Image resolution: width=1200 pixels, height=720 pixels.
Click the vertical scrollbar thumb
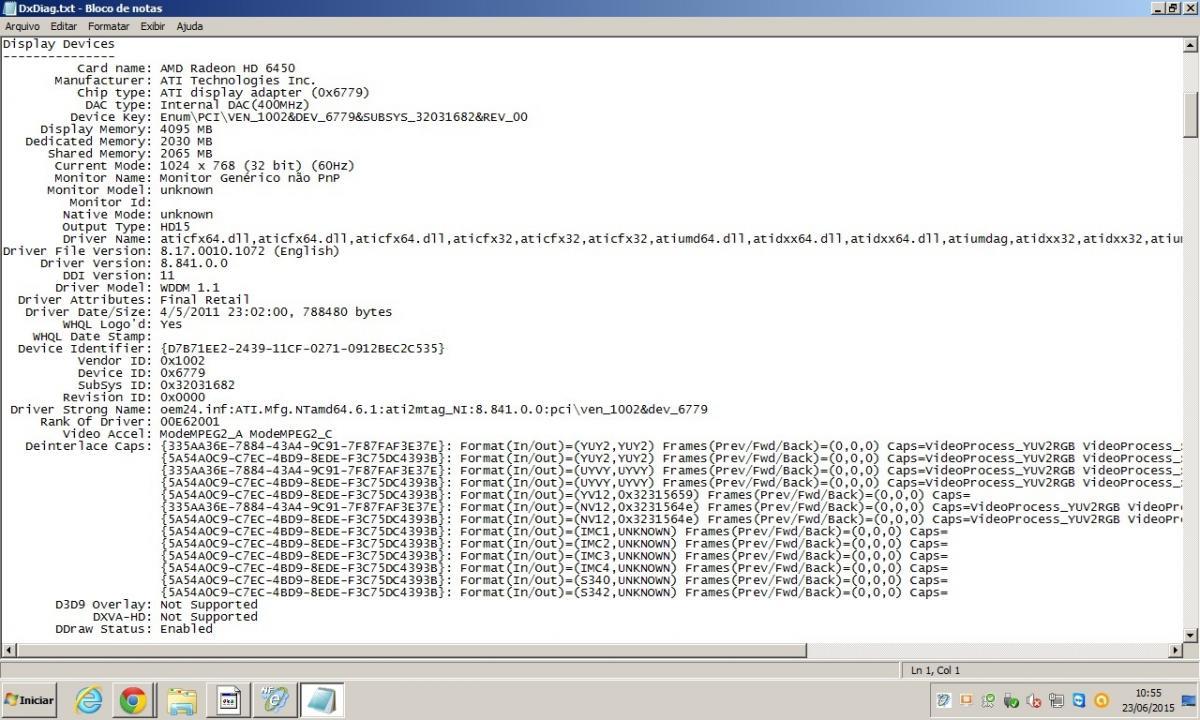(x=1191, y=115)
